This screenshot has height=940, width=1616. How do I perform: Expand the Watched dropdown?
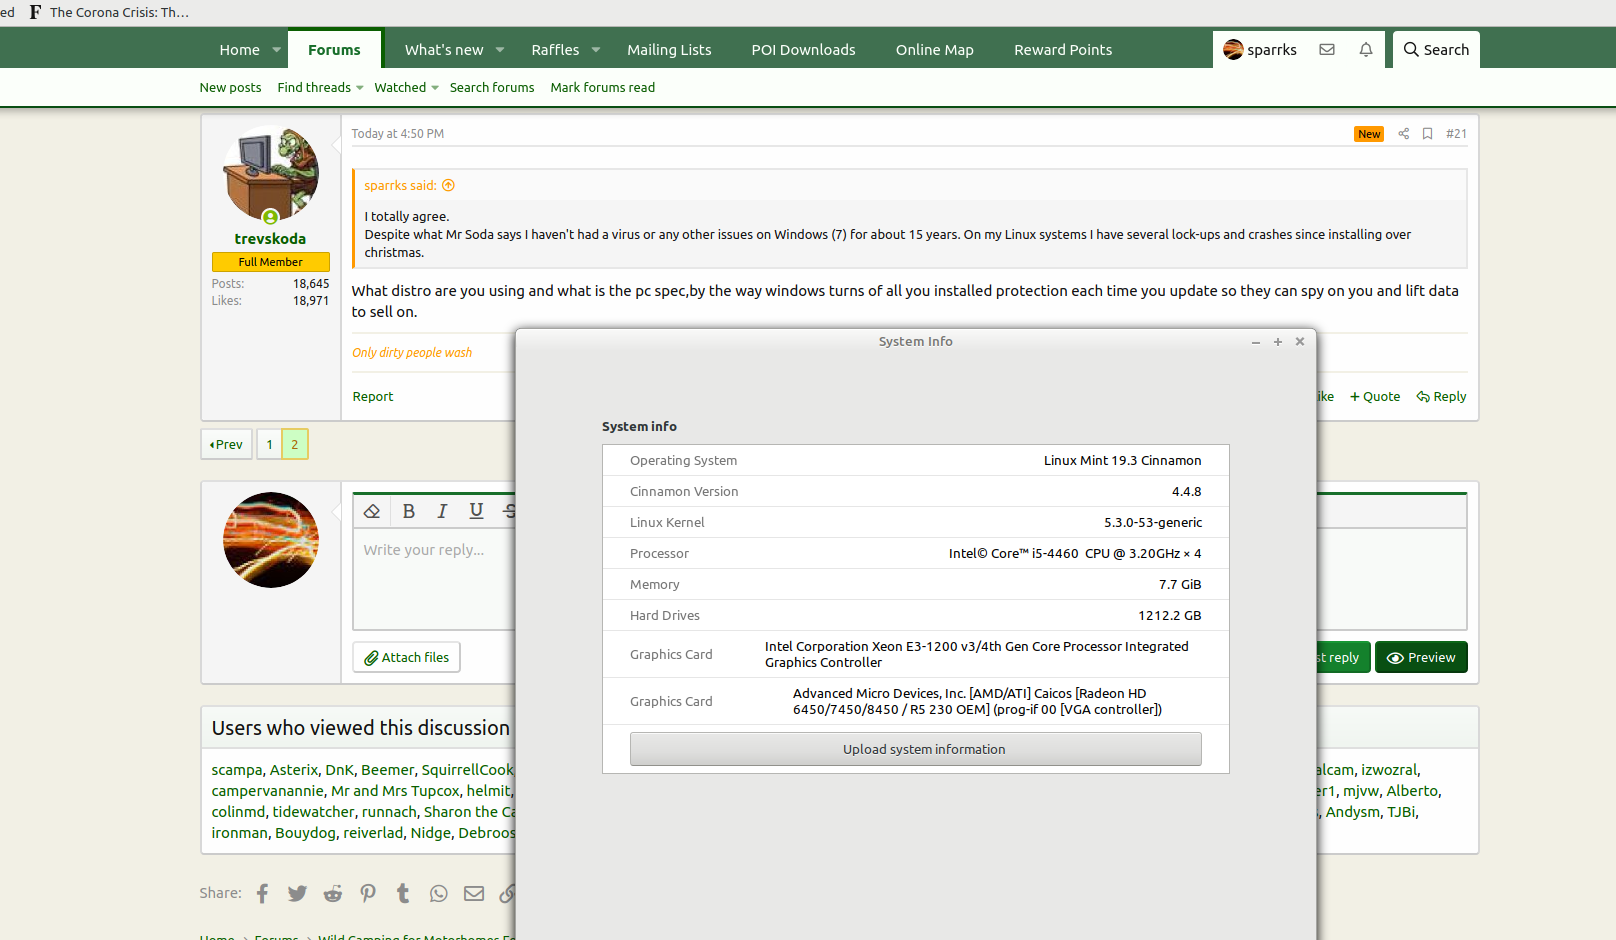click(435, 88)
